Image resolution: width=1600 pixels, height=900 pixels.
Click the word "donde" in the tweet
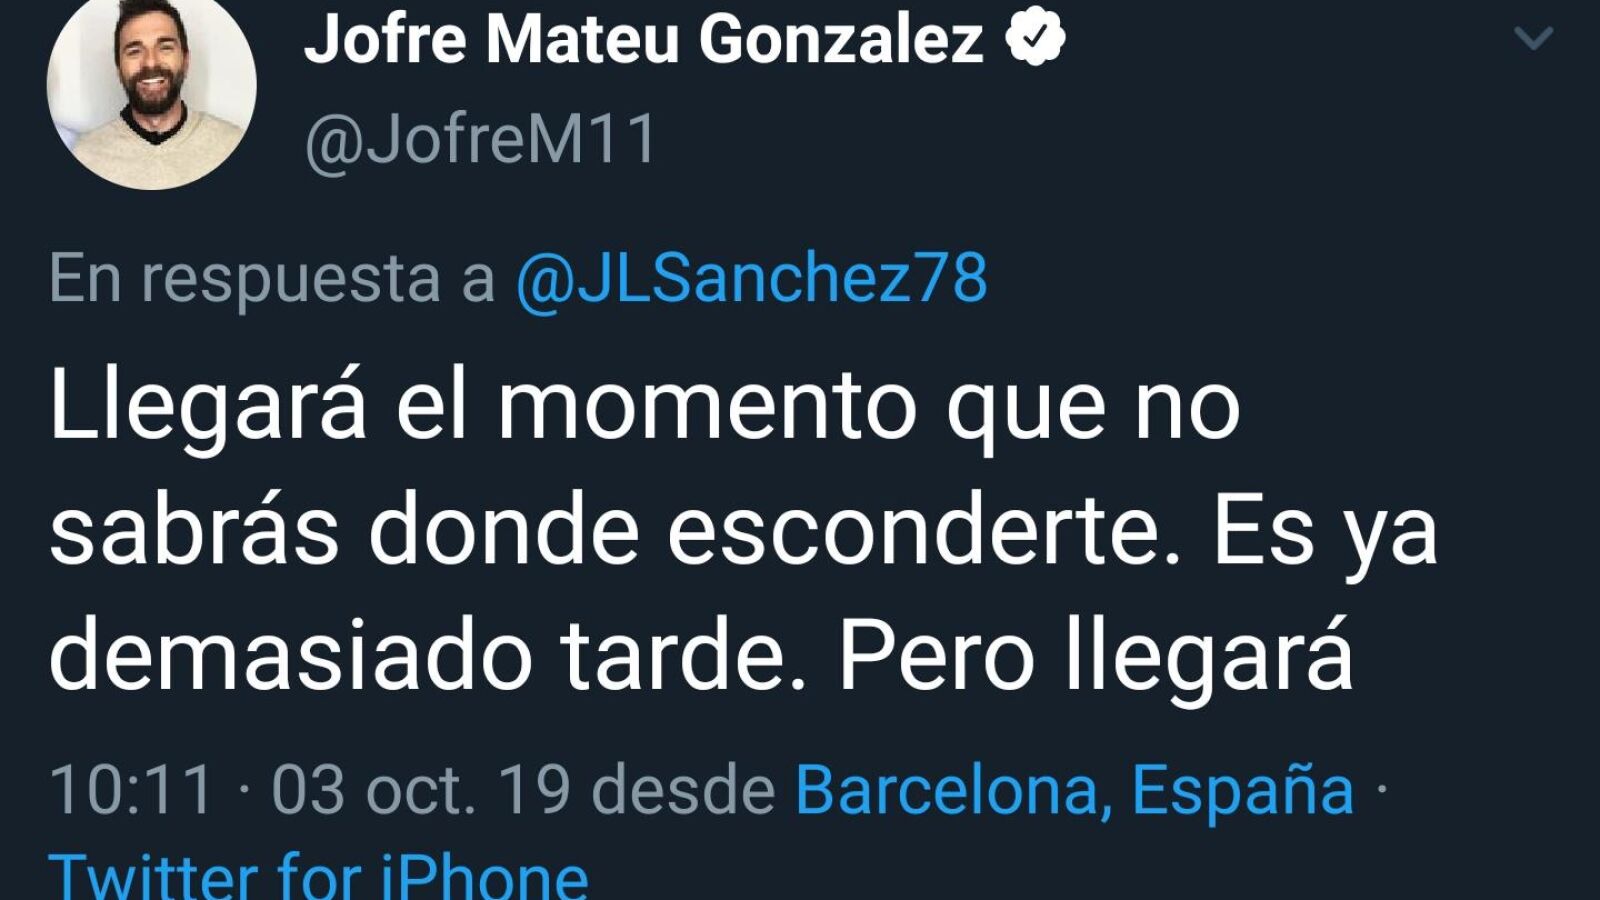tap(503, 531)
